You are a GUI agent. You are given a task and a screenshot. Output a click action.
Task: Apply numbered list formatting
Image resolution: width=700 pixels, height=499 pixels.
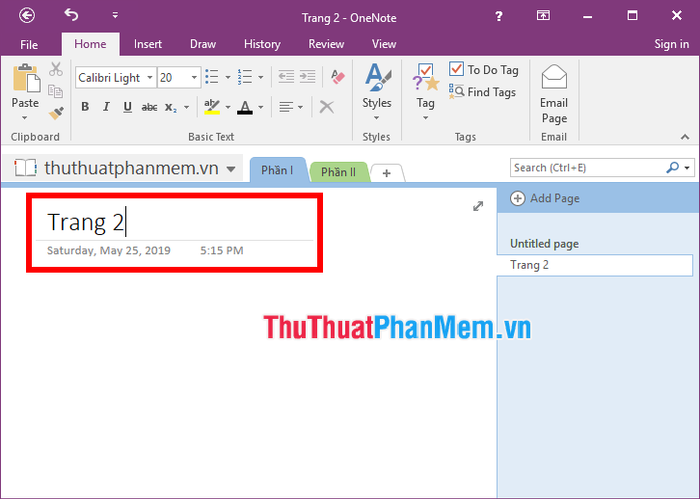pos(245,77)
